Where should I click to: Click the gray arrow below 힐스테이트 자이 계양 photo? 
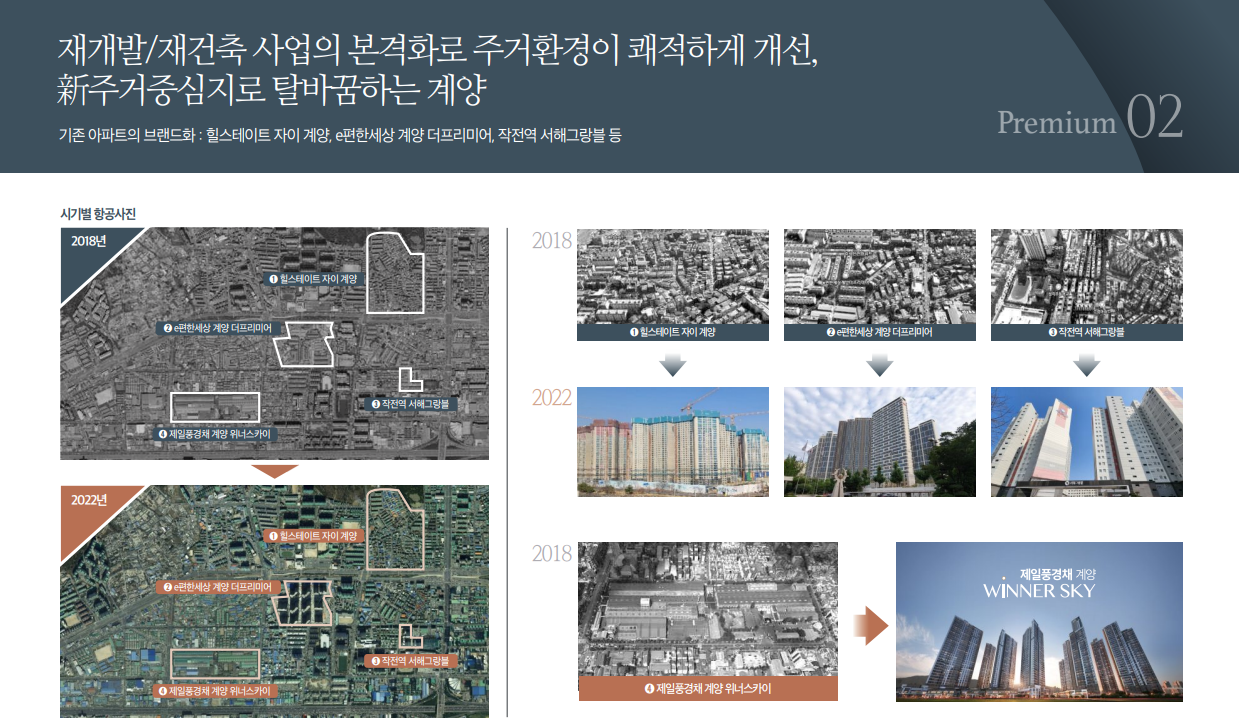click(673, 365)
